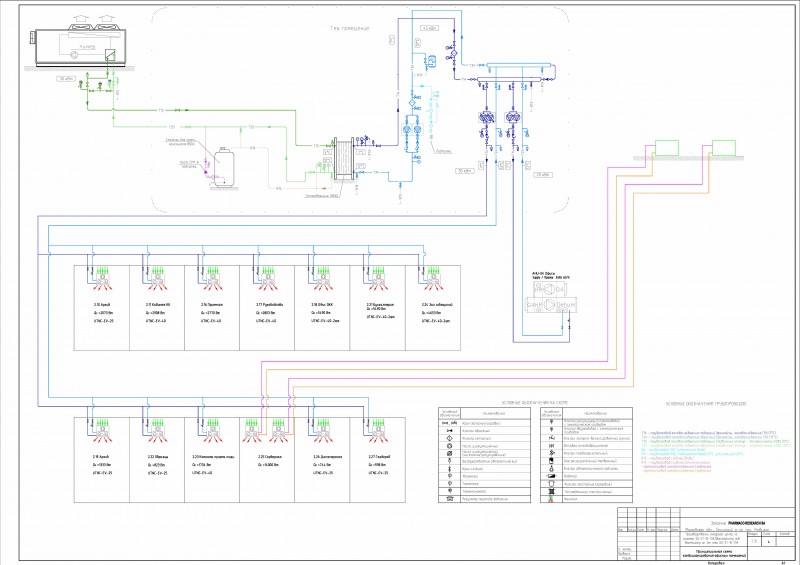
Task: Click the manometer symbol in legend
Action: (x=449, y=476)
